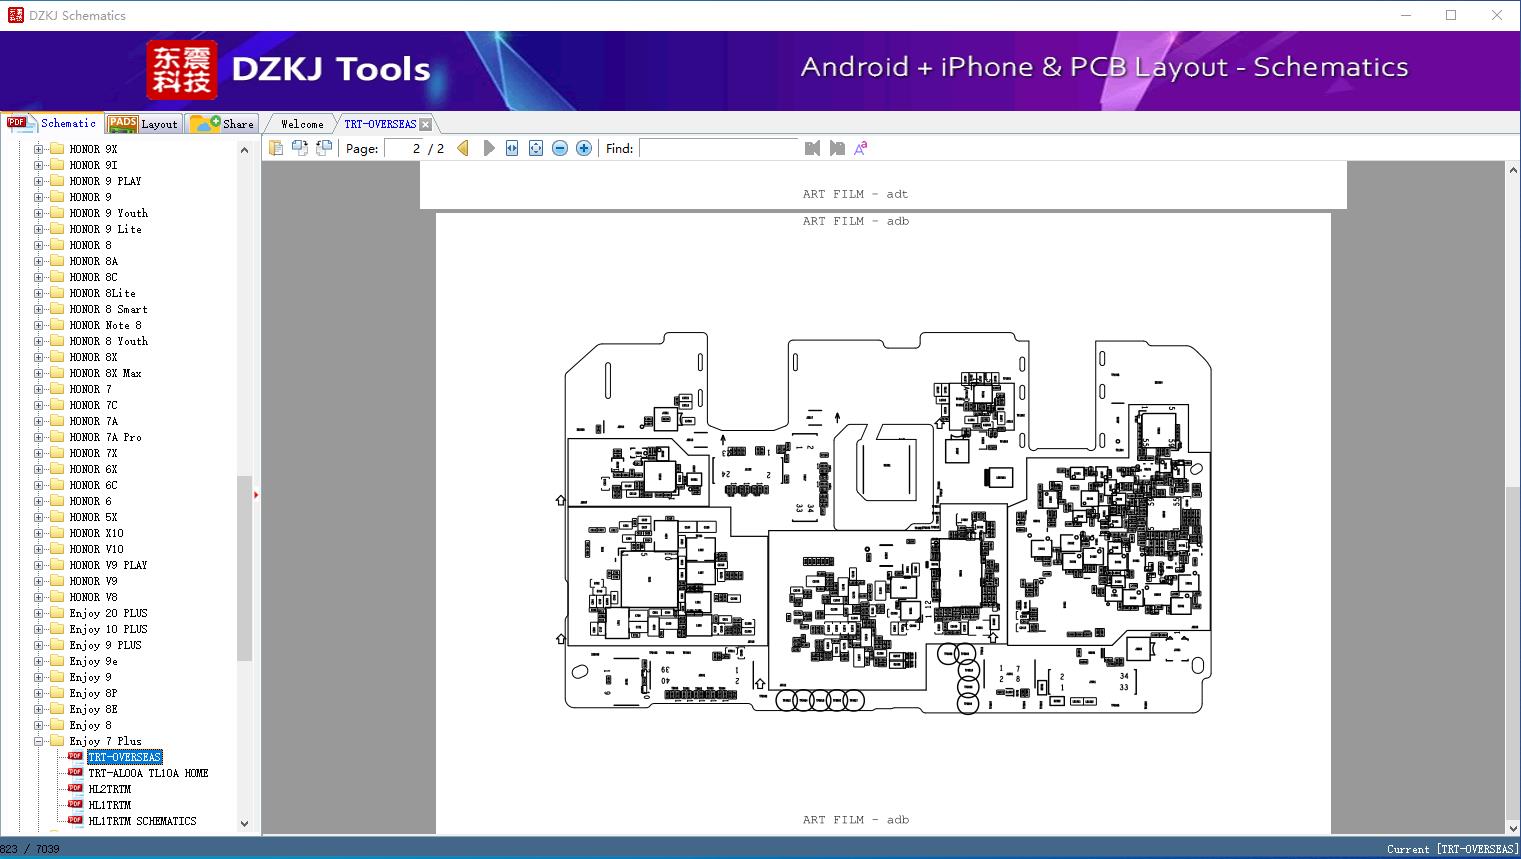Screen dimensions: 1521x859
Task: Click the document viewer scroll up arrow
Action: (1513, 171)
